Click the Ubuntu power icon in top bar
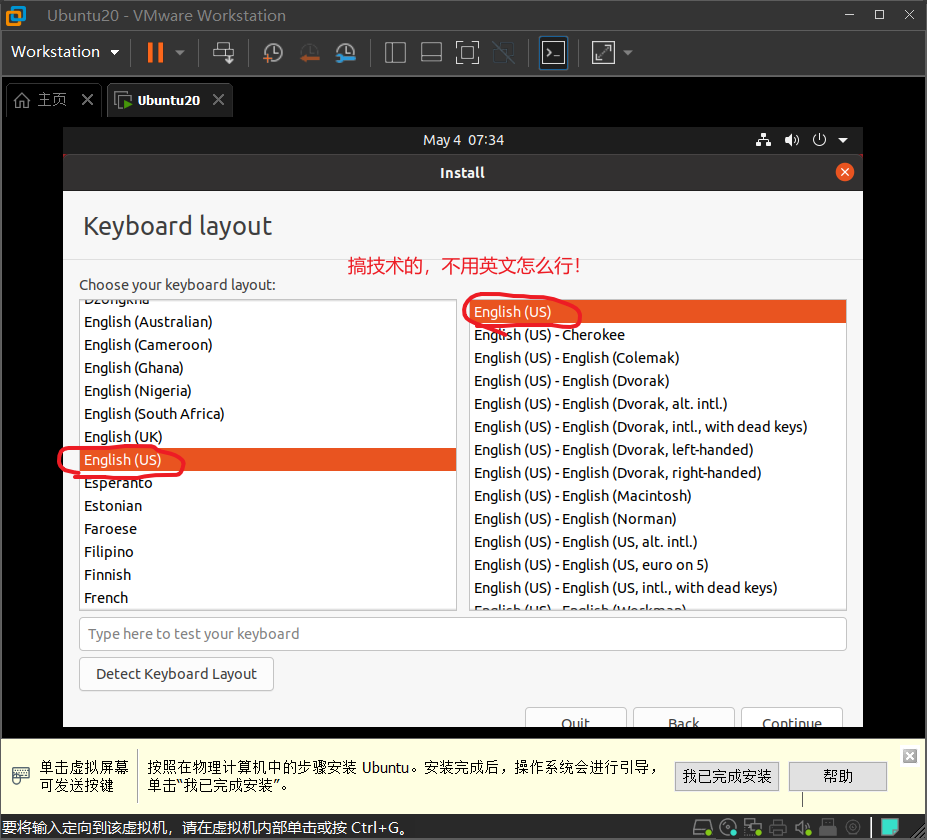The image size is (927, 840). (x=819, y=140)
